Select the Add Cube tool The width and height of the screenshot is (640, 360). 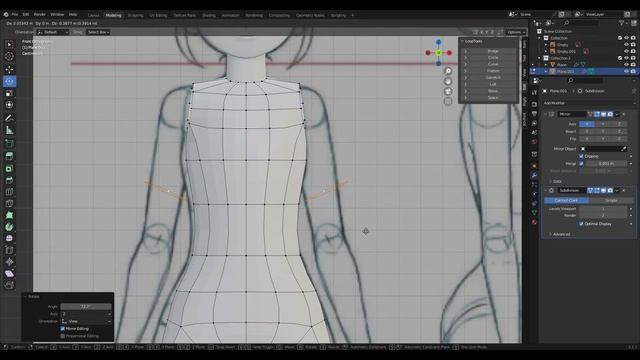[x=9, y=143]
